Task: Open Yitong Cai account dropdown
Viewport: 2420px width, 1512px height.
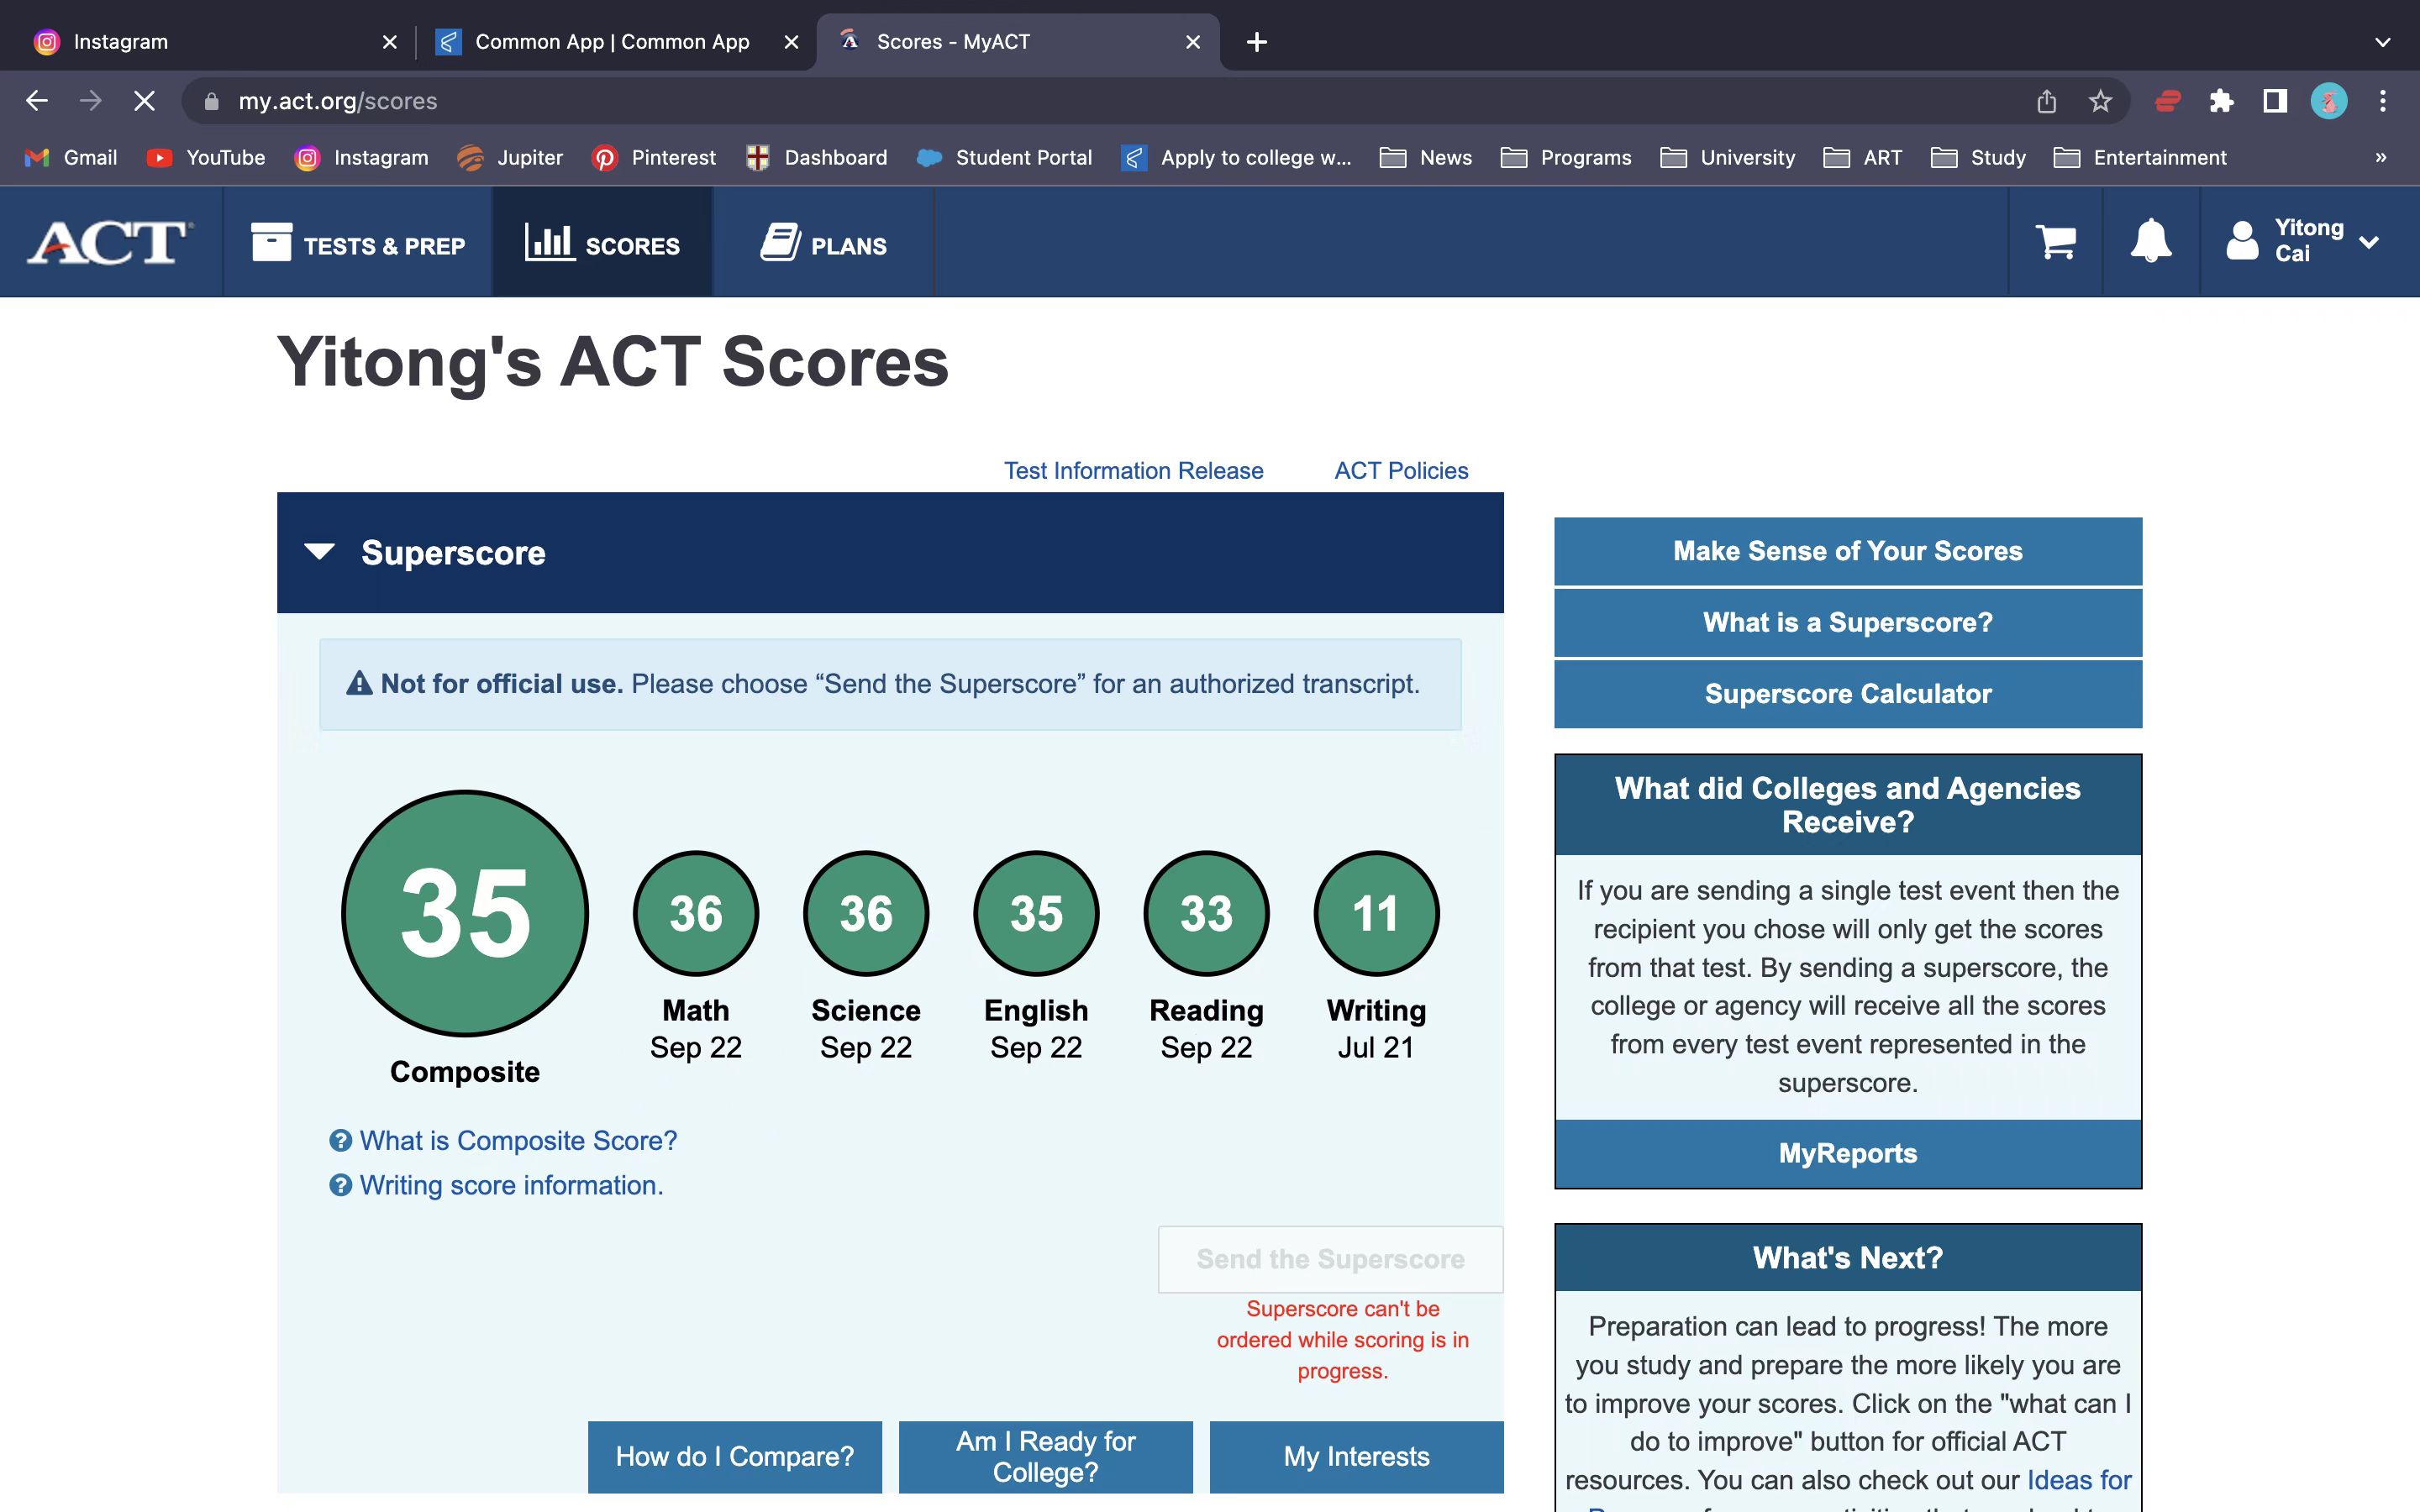Action: (x=2302, y=241)
